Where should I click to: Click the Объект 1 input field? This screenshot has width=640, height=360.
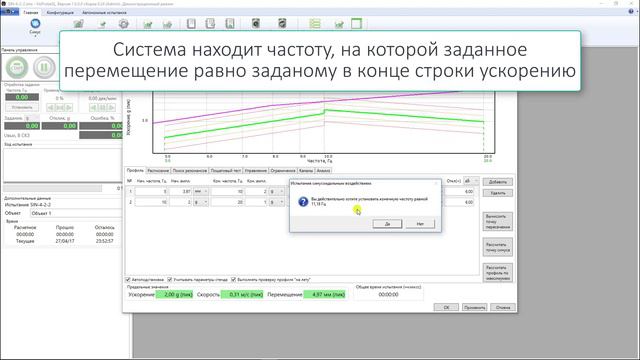pos(76,213)
